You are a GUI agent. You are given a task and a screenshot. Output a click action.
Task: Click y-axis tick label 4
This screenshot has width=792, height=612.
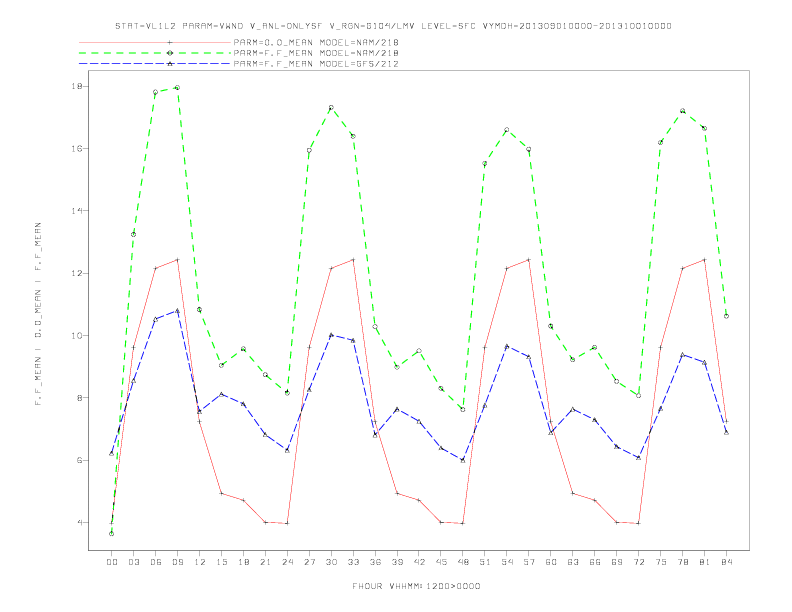tap(79, 522)
